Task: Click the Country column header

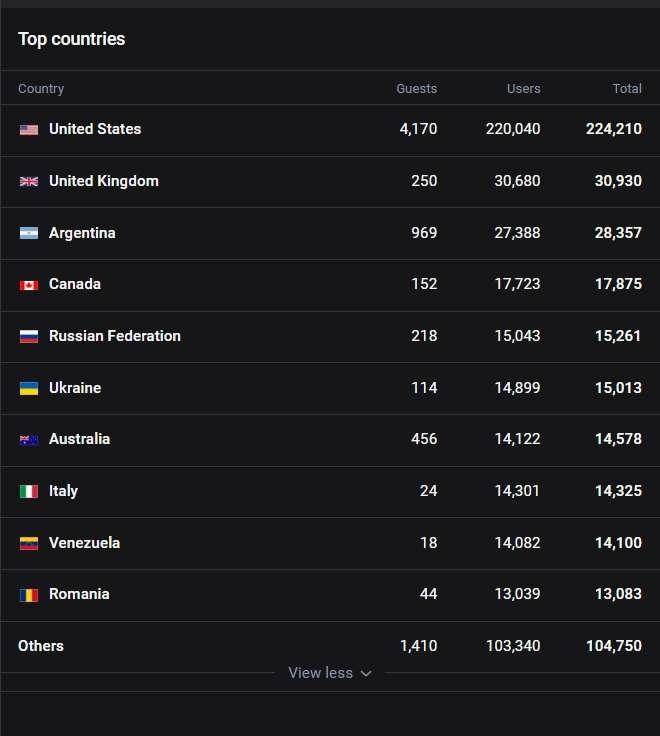Action: pos(41,88)
